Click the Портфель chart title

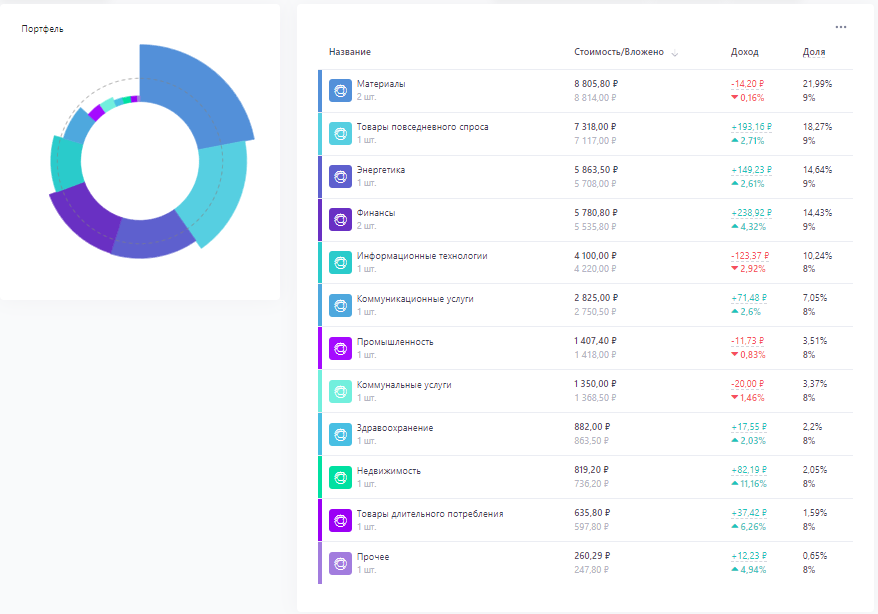coord(42,29)
